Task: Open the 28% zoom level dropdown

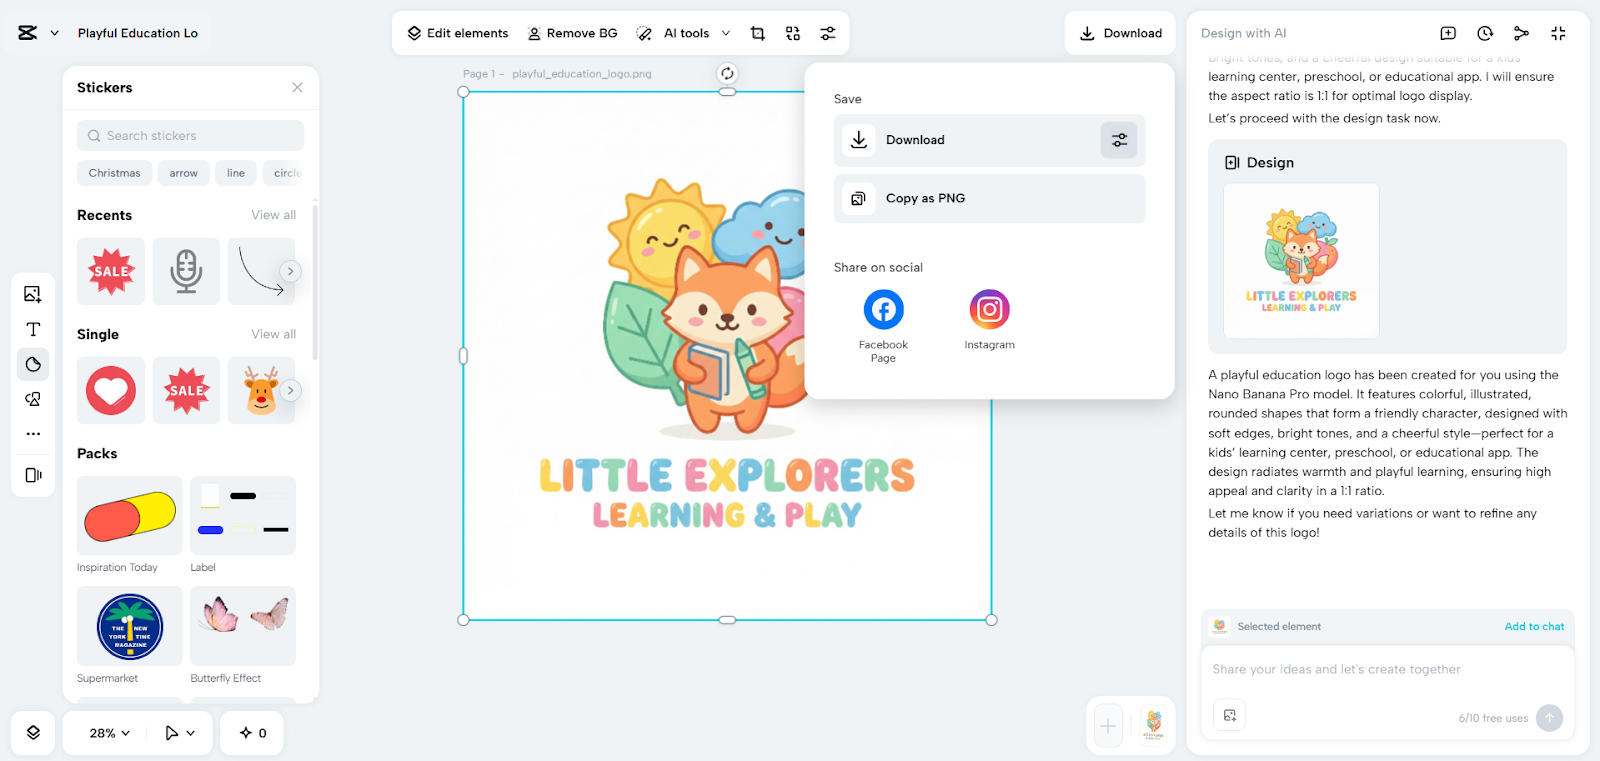Action: (110, 733)
